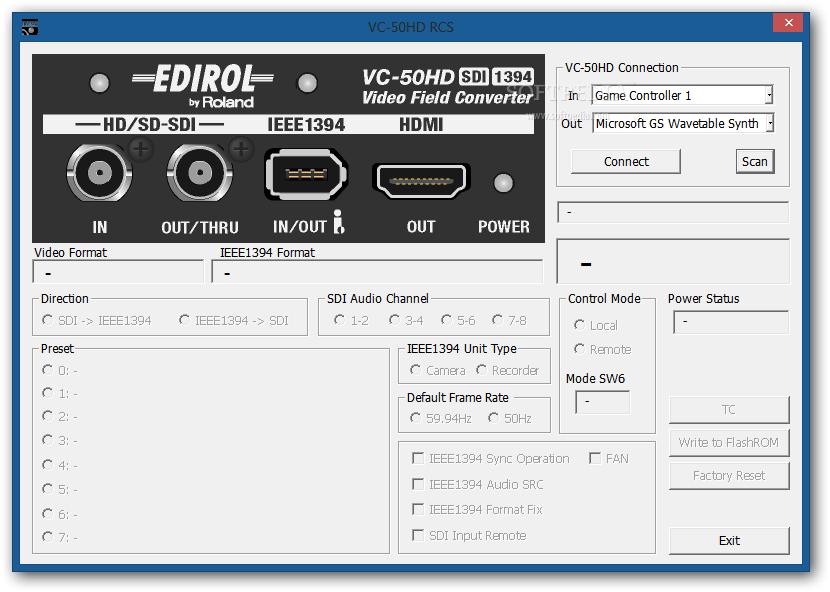
Task: Set default frame rate to 50Hz
Action: [x=510, y=418]
